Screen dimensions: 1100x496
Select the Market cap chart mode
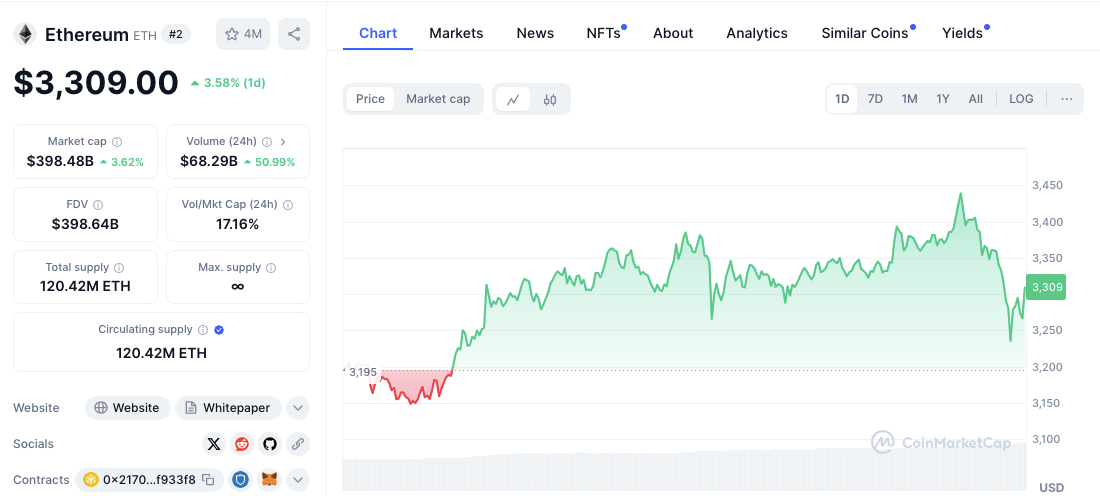pos(438,99)
